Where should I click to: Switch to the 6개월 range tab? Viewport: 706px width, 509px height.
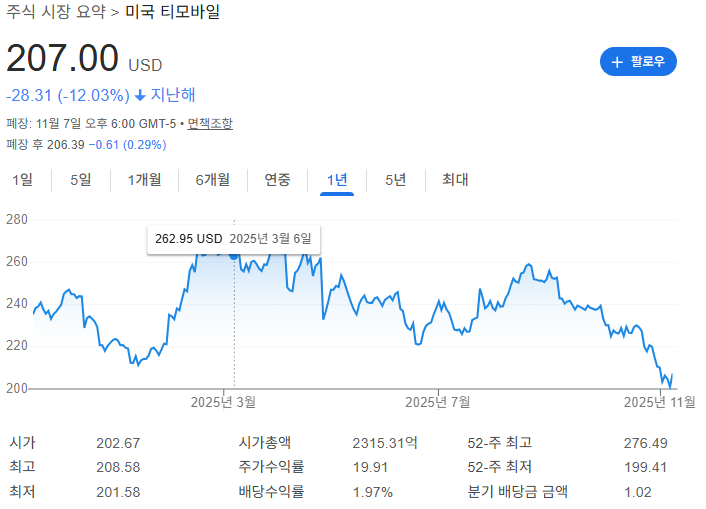click(x=213, y=180)
